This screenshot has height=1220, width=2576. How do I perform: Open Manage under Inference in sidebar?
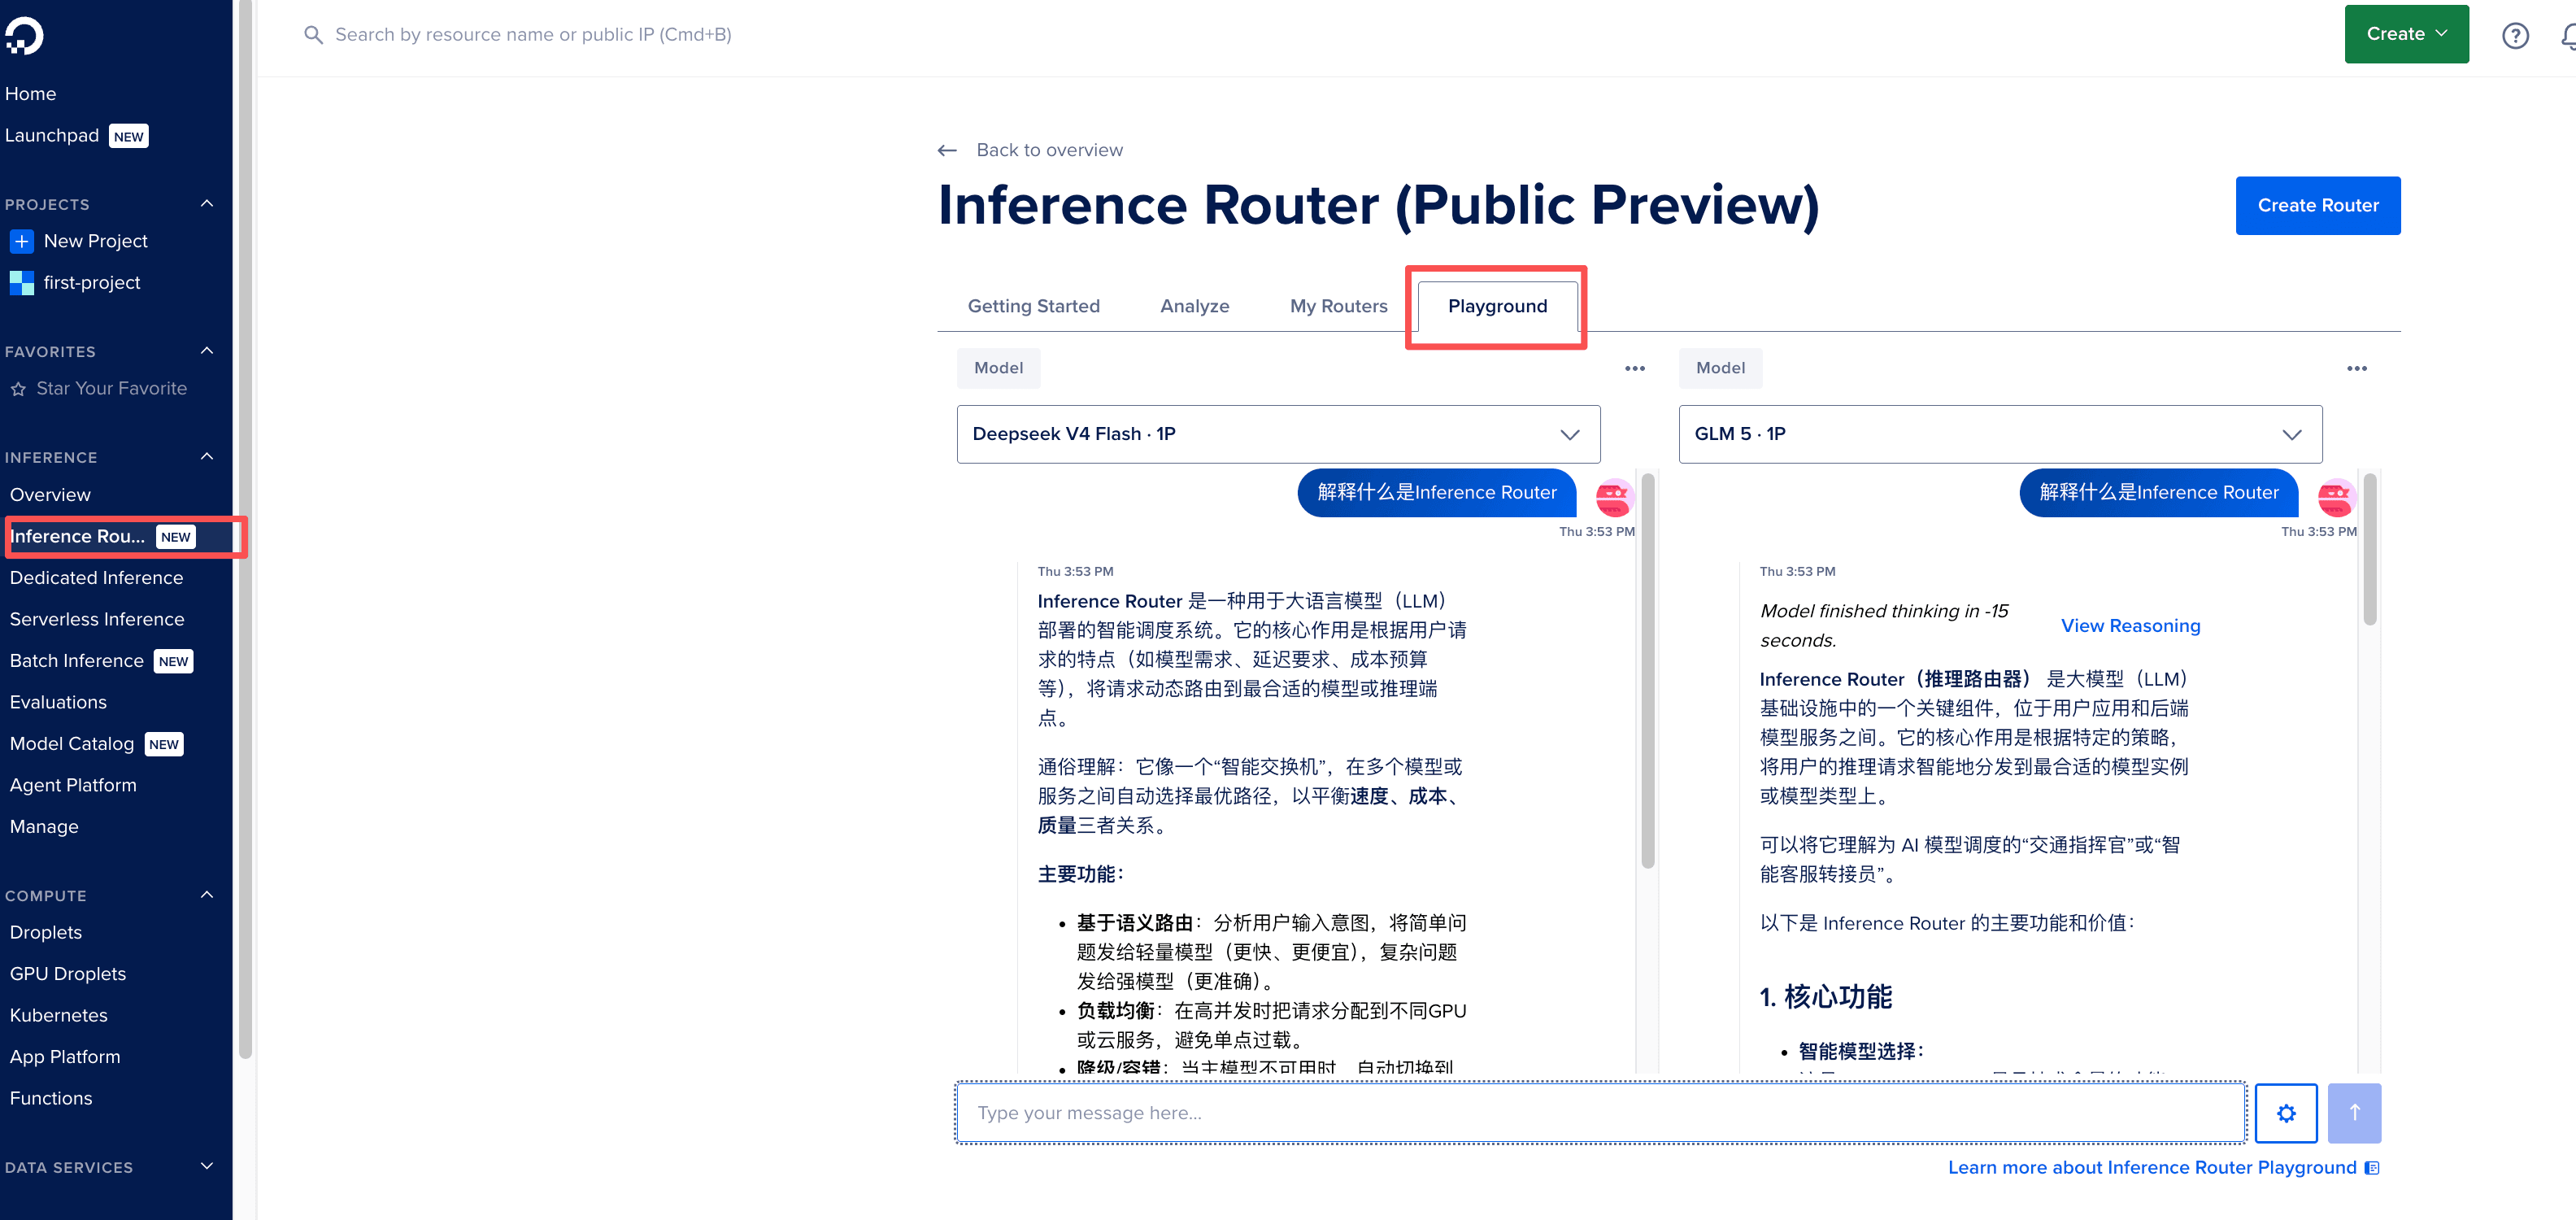tap(44, 827)
